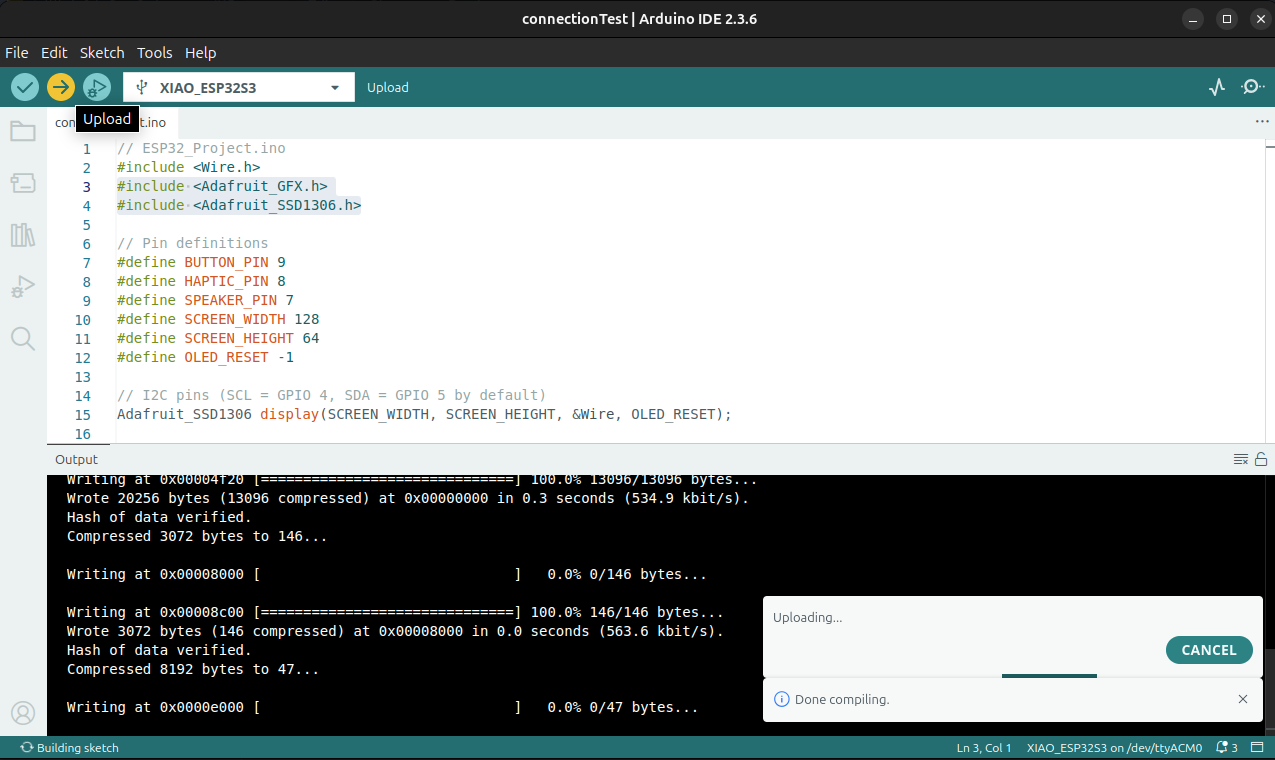Dismiss the Done compiling notification
The height and width of the screenshot is (760, 1275).
1243,699
